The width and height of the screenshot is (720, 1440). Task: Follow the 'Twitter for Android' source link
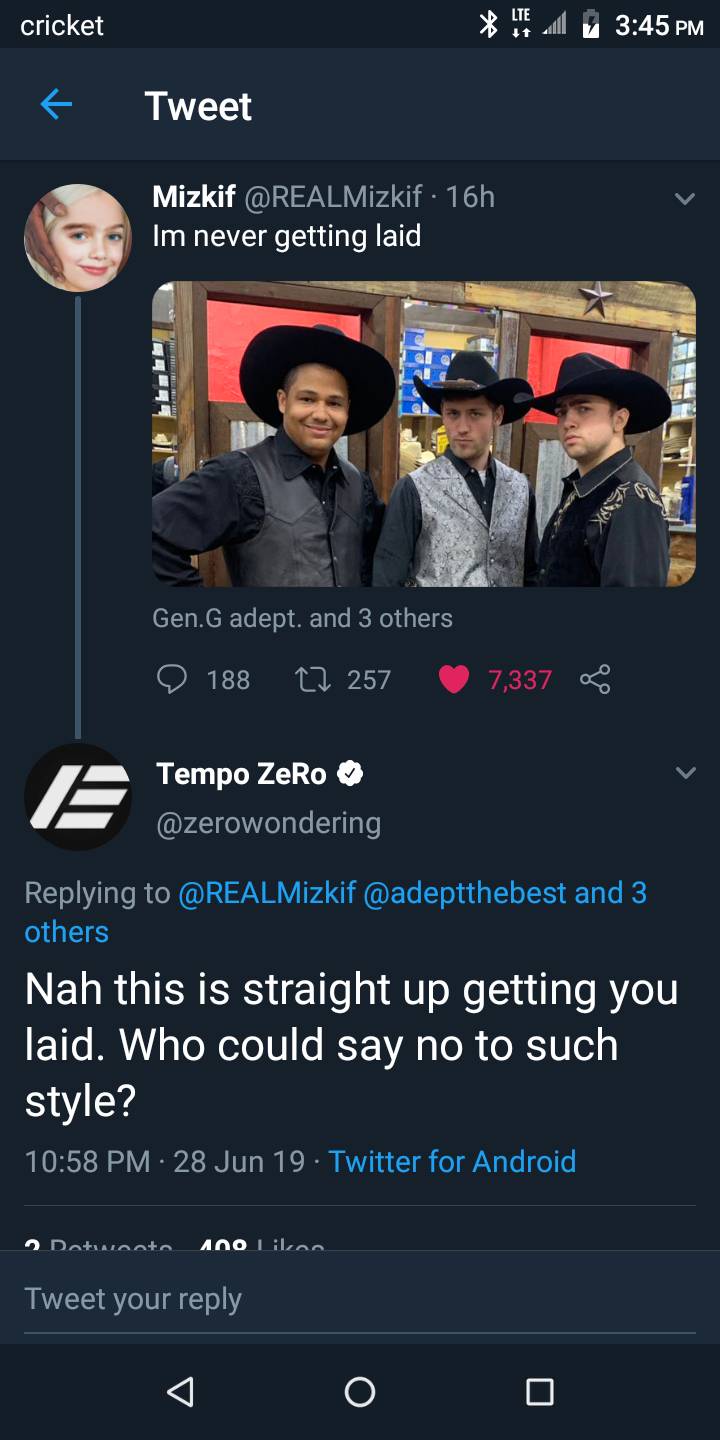click(452, 1161)
